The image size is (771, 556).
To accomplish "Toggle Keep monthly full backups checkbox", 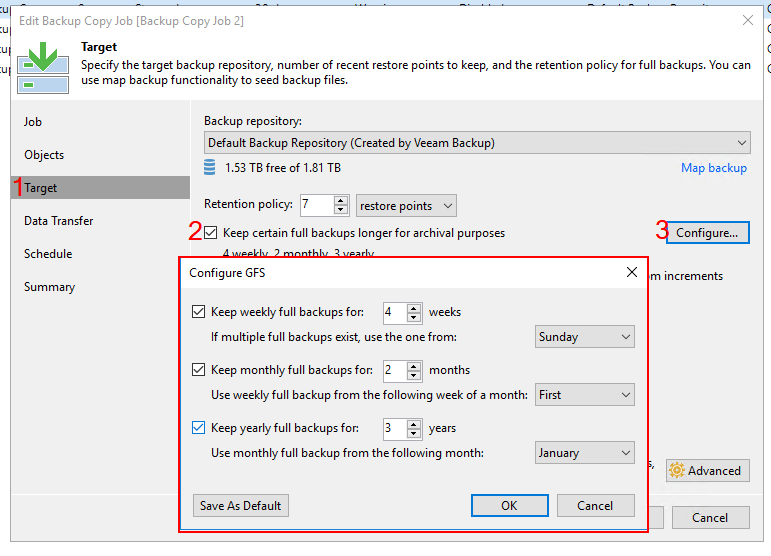I will pos(199,370).
